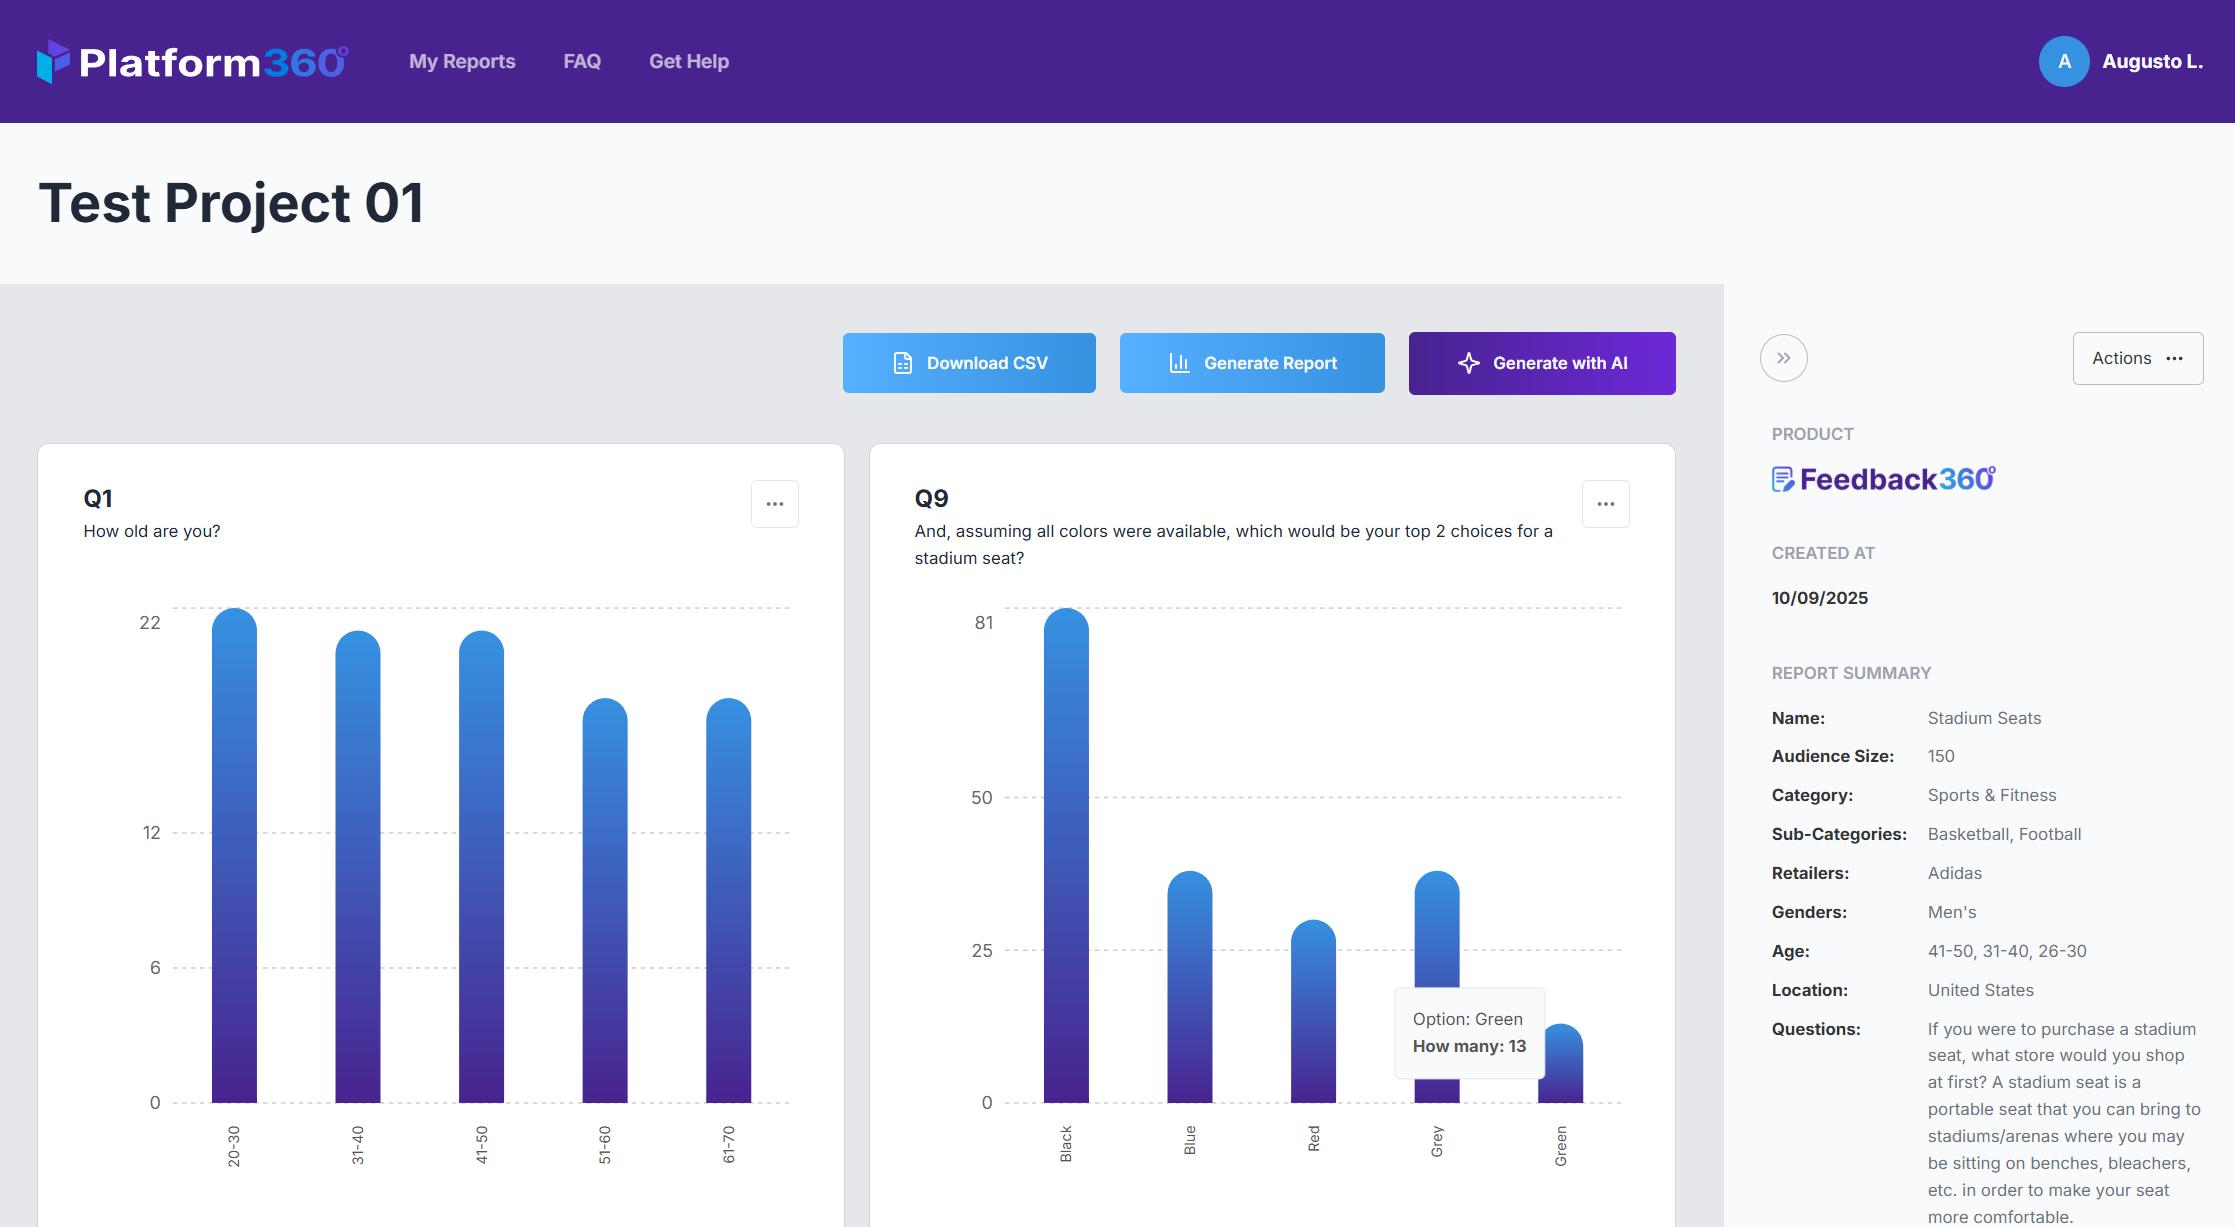This screenshot has width=2235, height=1227.
Task: Click the Black bar in Q9 chart
Action: (x=1066, y=855)
